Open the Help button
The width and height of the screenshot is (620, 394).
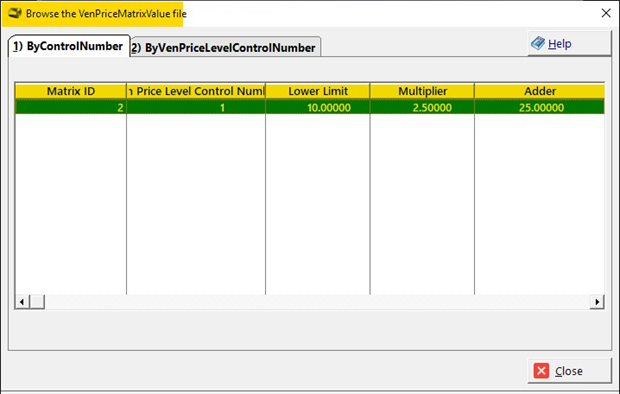tap(569, 44)
